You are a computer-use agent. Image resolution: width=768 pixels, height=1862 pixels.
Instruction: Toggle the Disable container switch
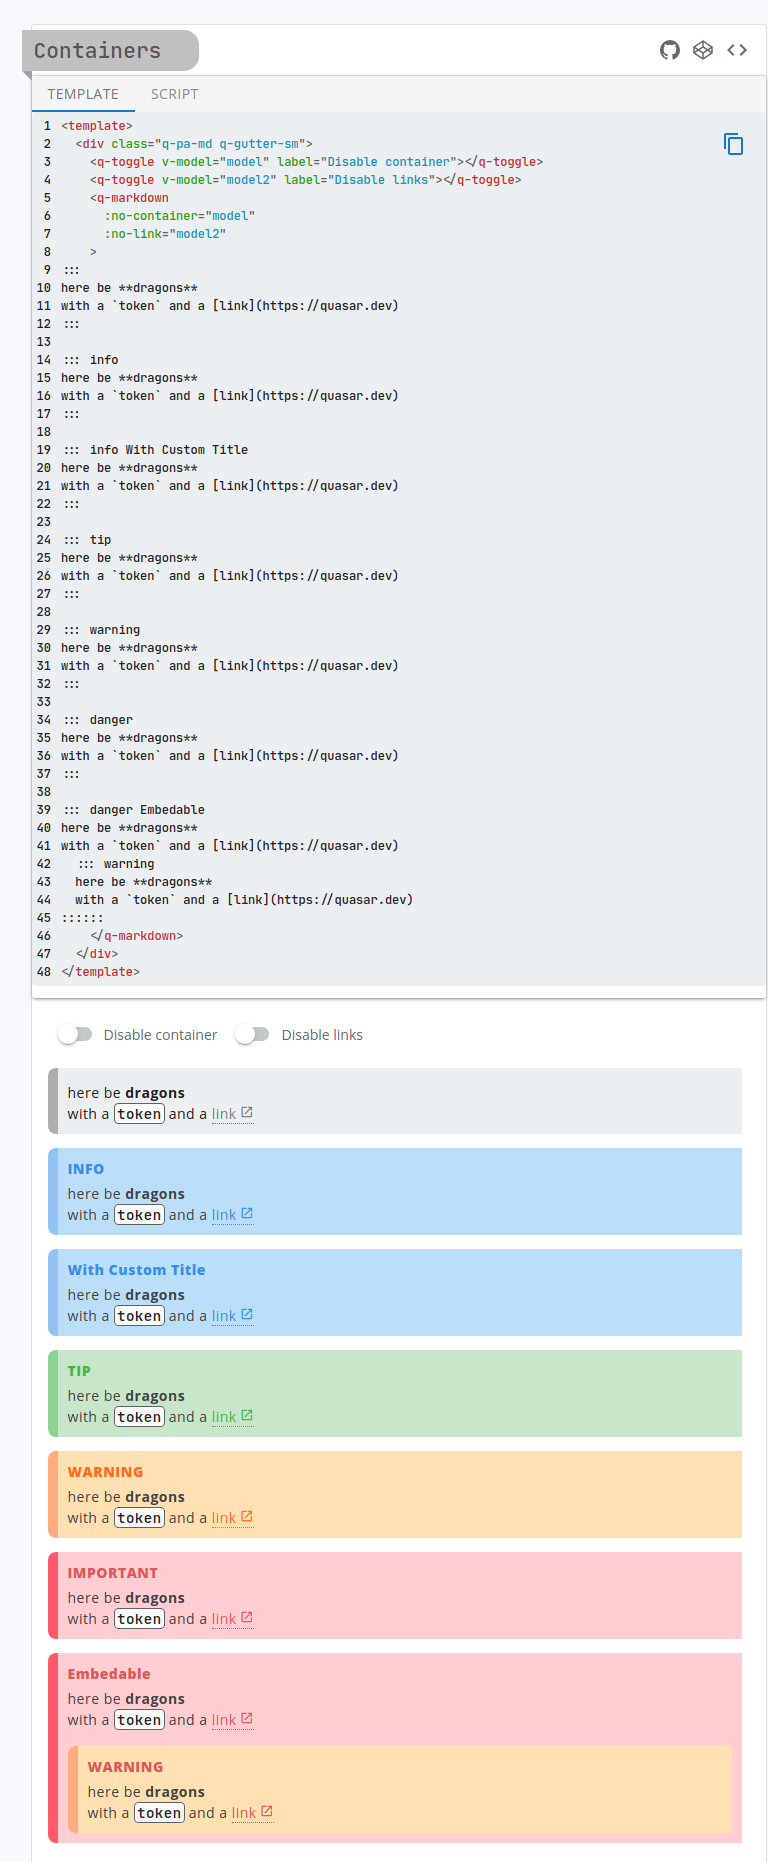tap(75, 1035)
